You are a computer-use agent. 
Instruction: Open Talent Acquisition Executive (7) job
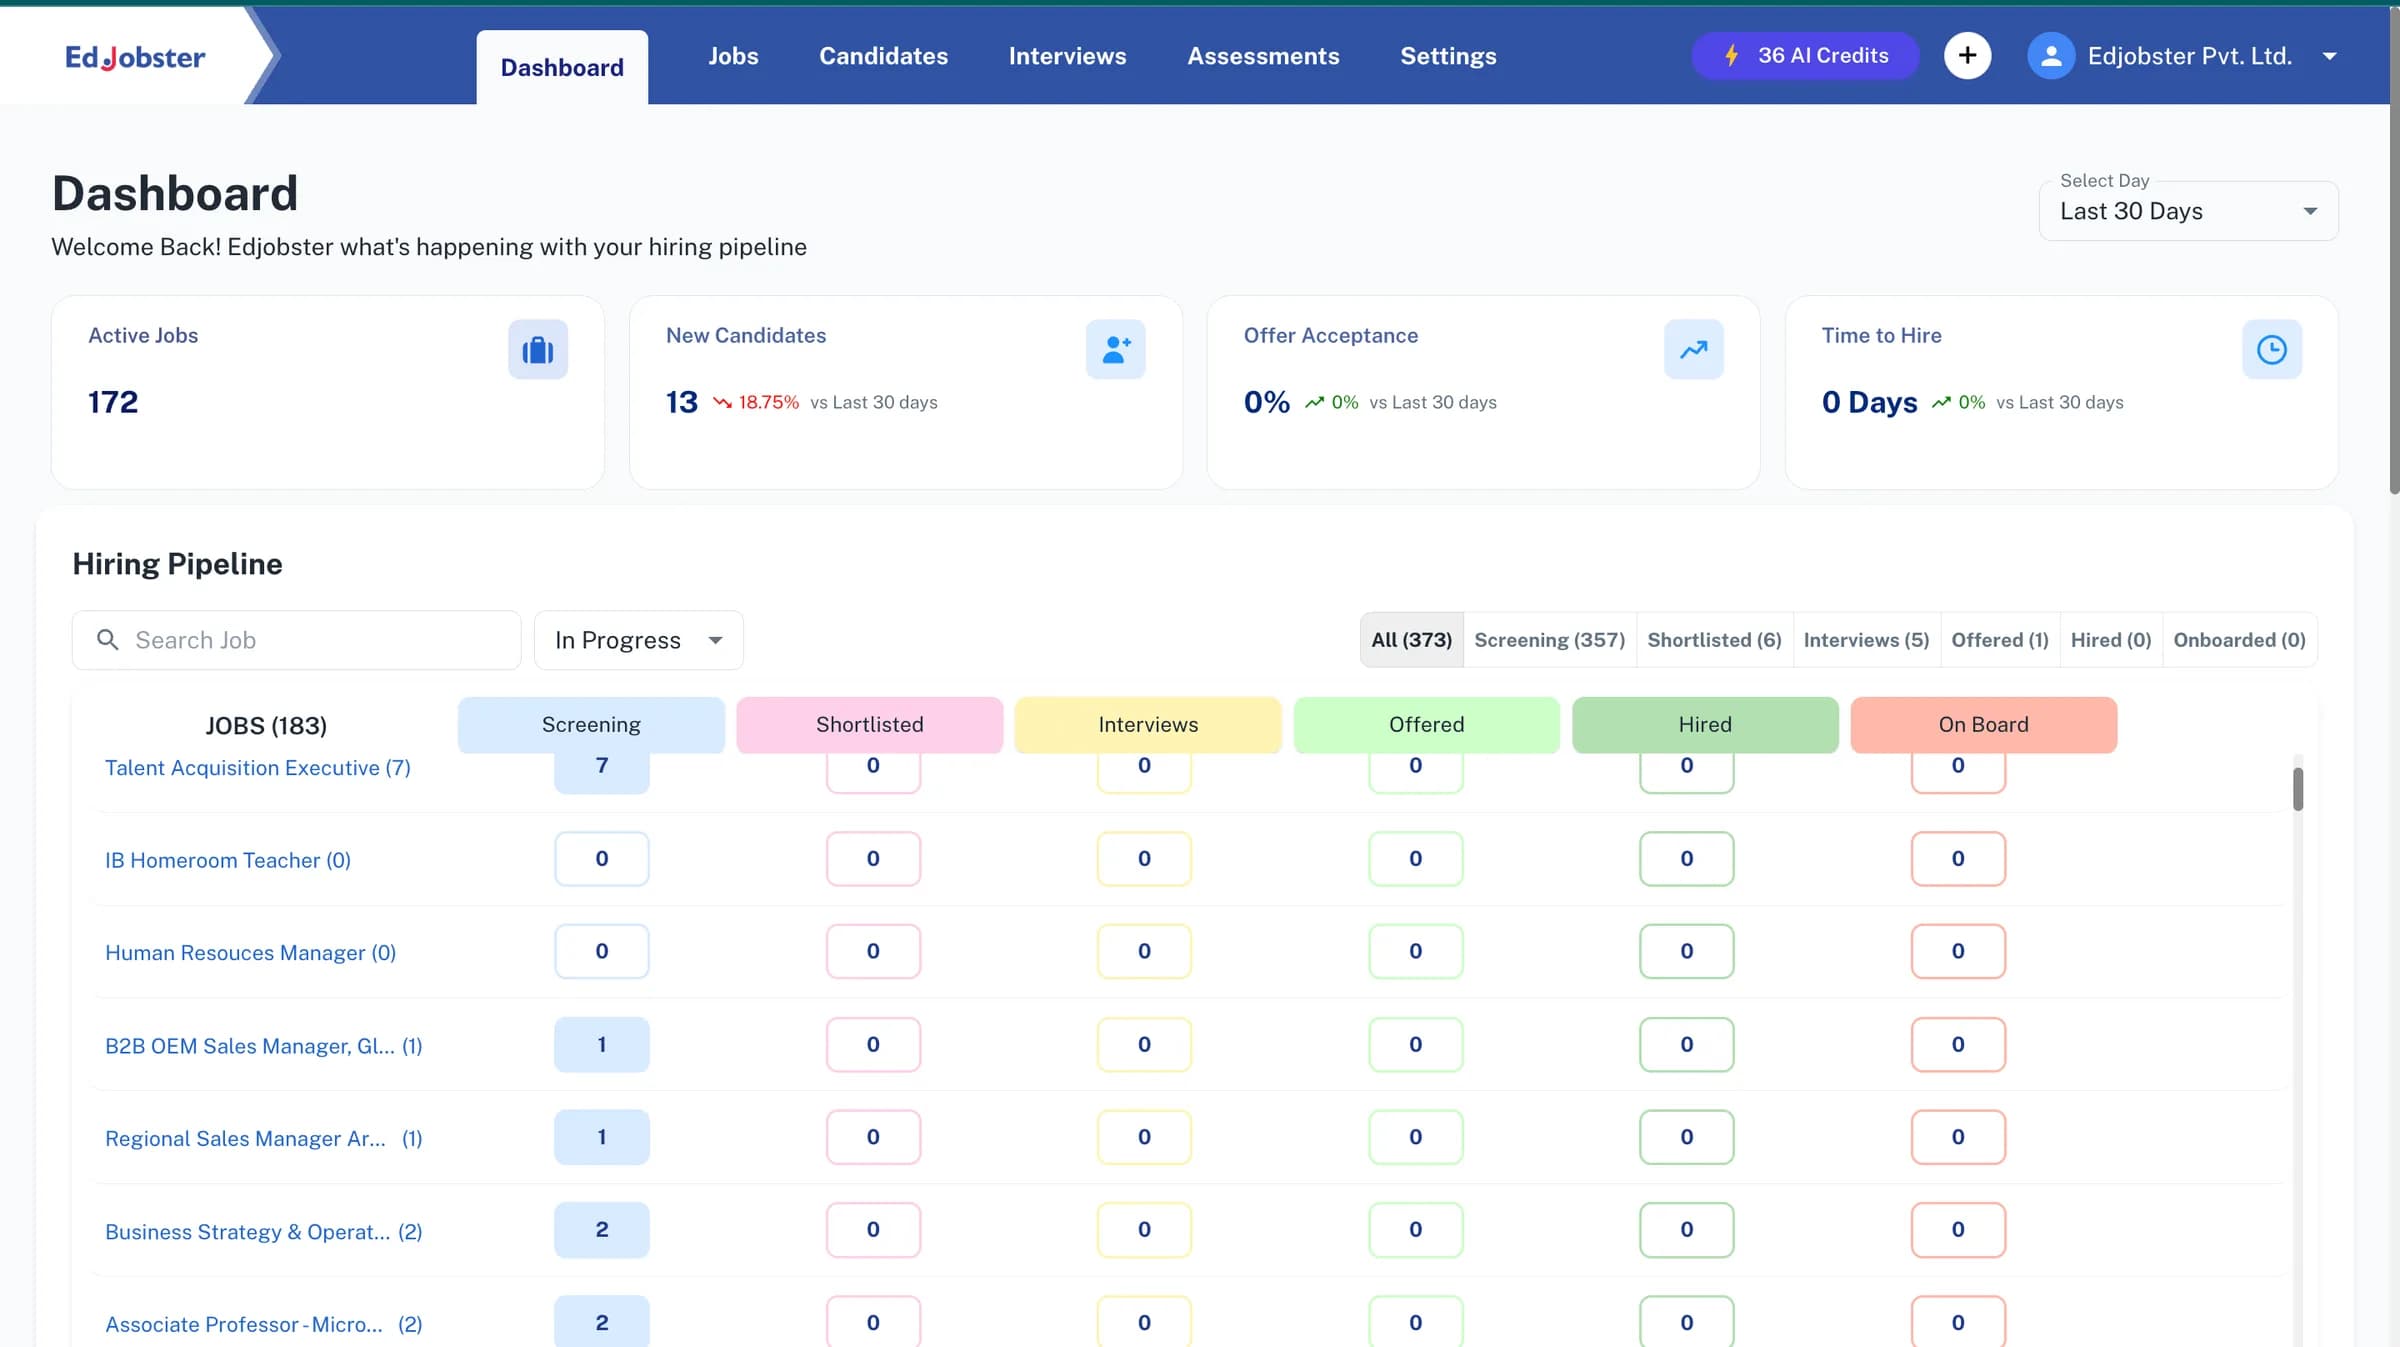(x=258, y=768)
